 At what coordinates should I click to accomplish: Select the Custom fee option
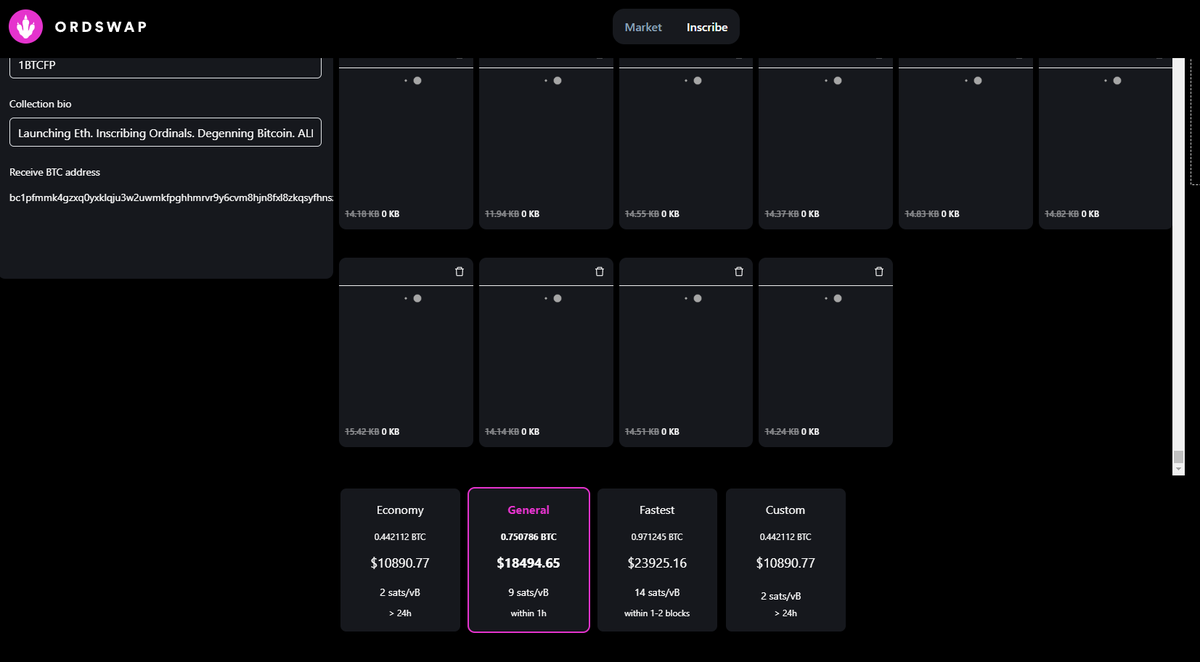785,560
